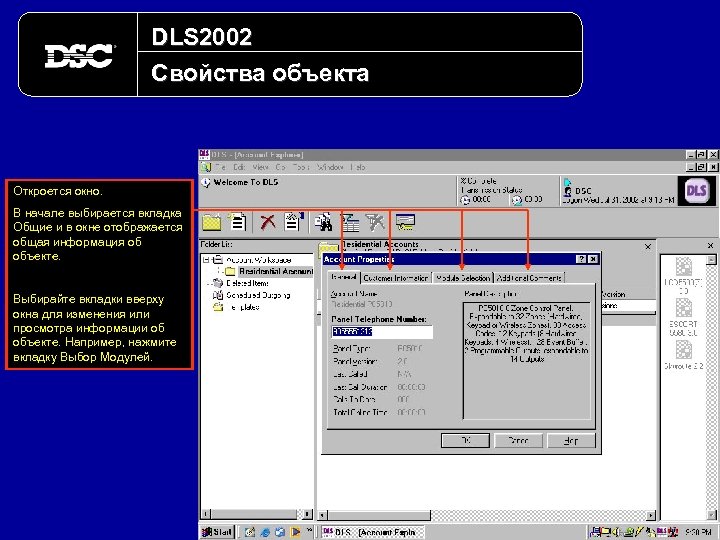Click the first file icon in right pane

pos(683,266)
